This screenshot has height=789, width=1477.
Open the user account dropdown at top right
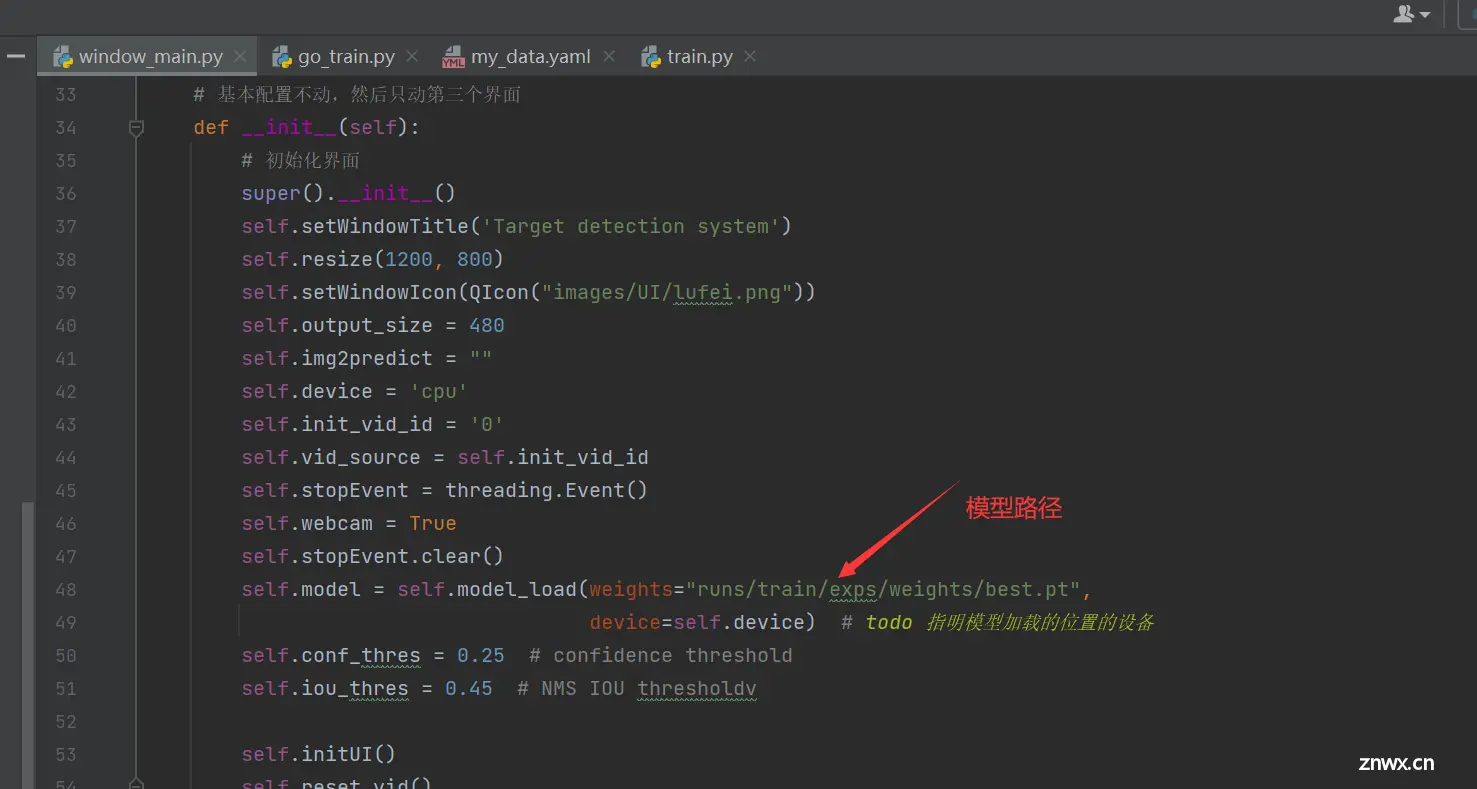pos(1412,13)
